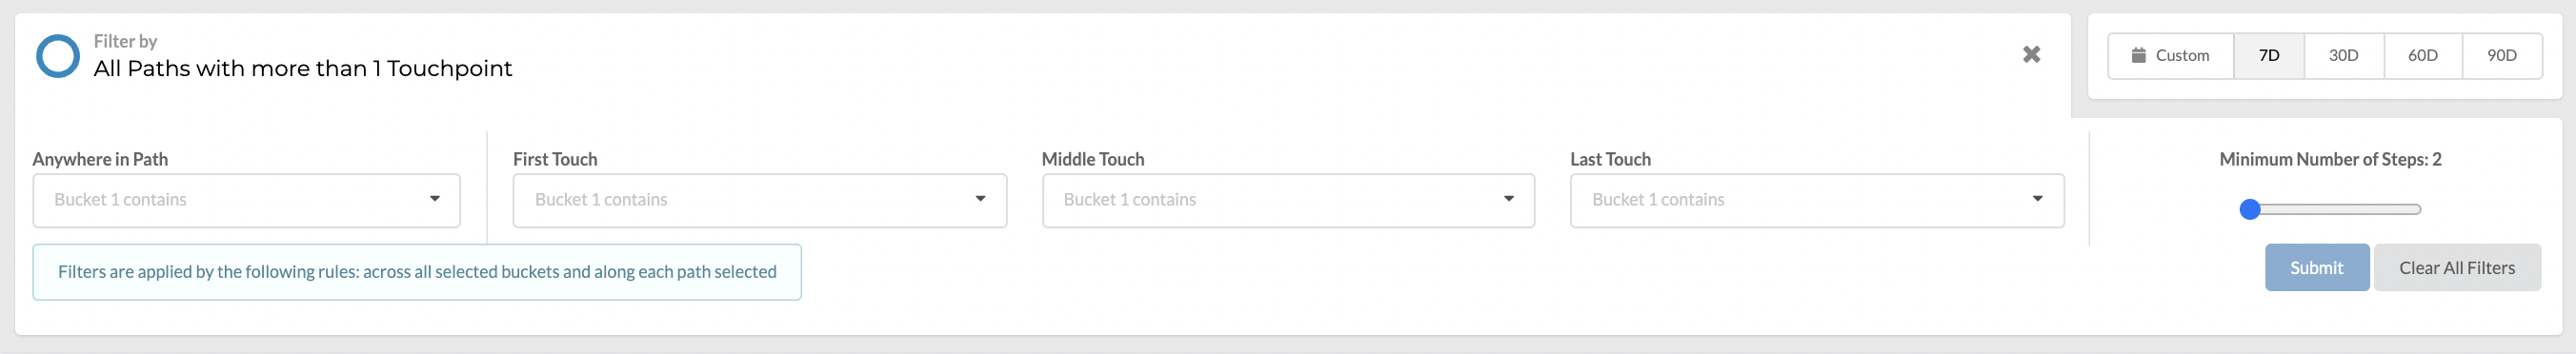Expand the Middle Touch dropdown arrow
Screen dimensions: 2576x354
1509,199
